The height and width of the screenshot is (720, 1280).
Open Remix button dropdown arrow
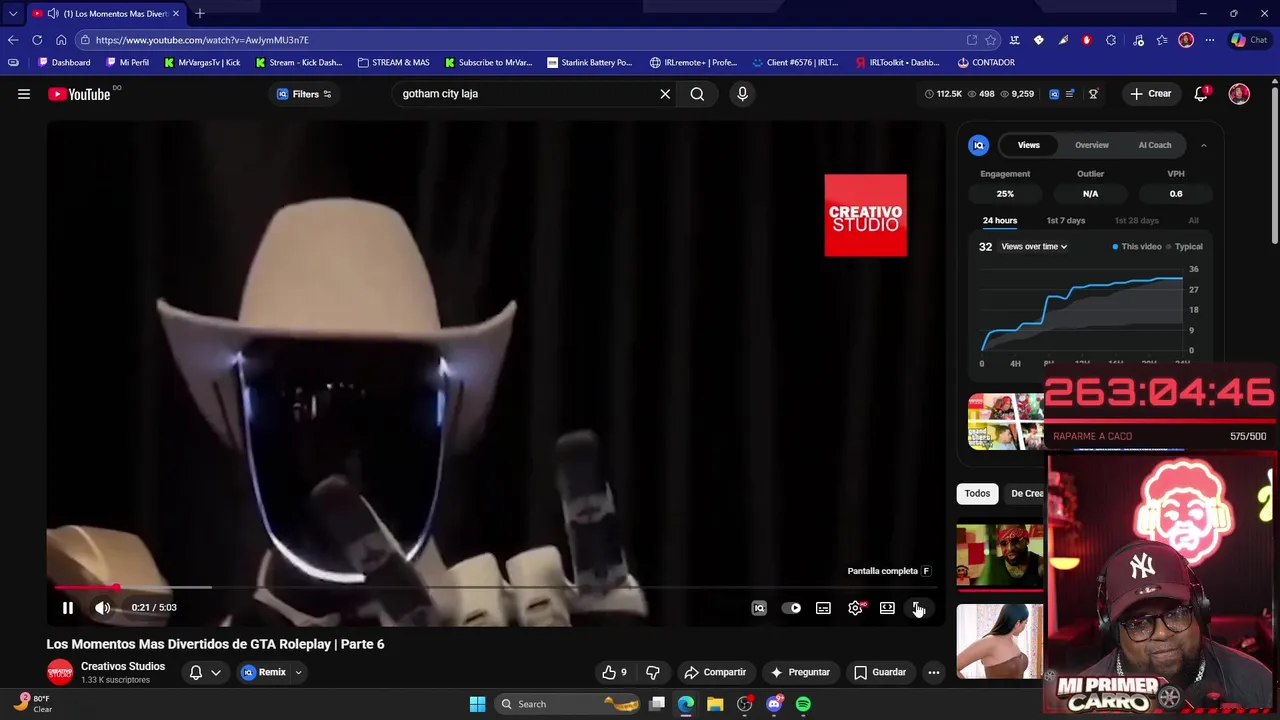[298, 672]
